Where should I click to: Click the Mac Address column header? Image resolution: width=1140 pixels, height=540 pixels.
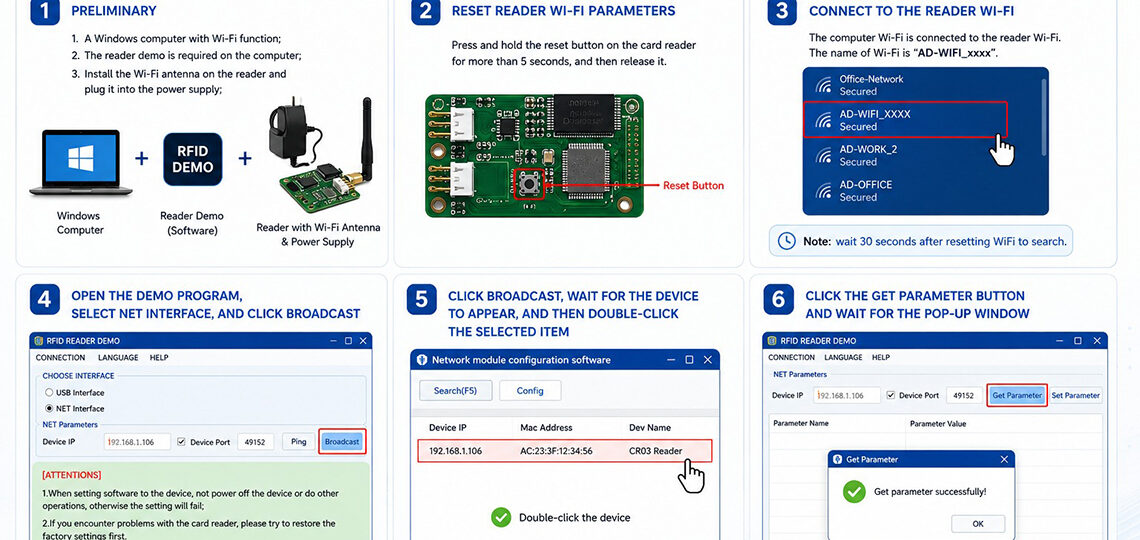click(546, 427)
